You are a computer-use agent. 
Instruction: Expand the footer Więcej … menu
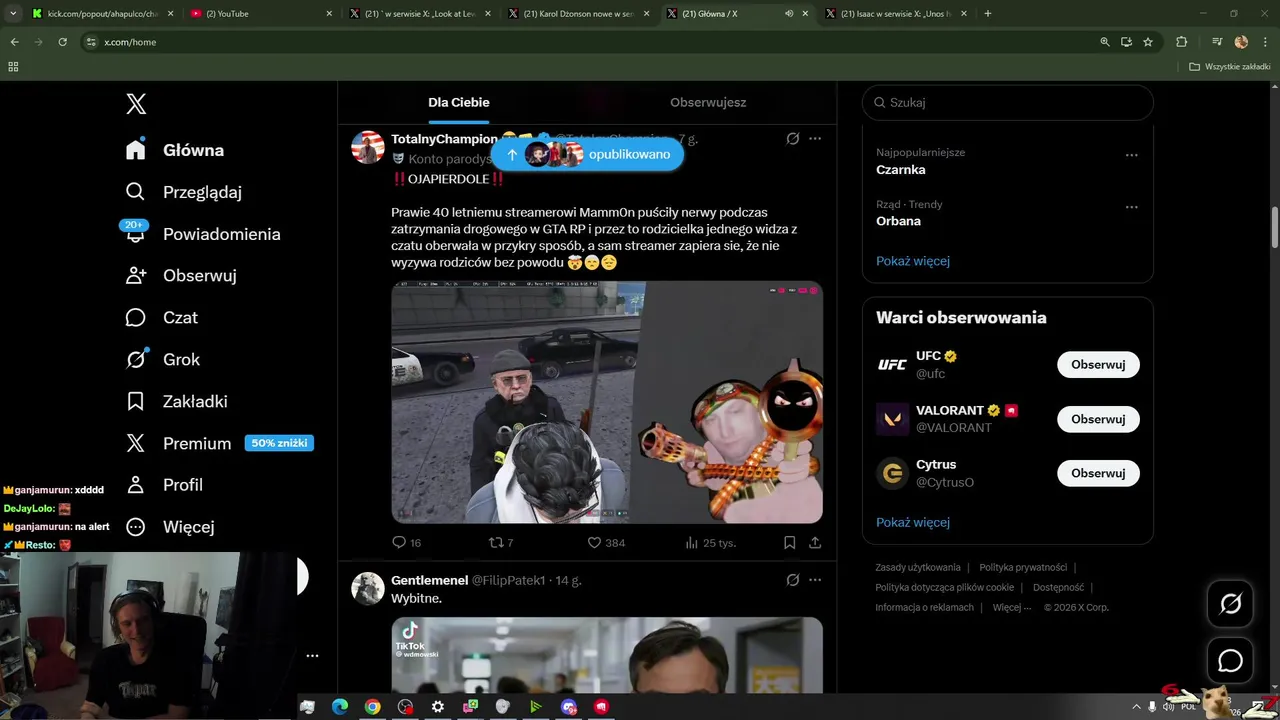pyautogui.click(x=1012, y=607)
